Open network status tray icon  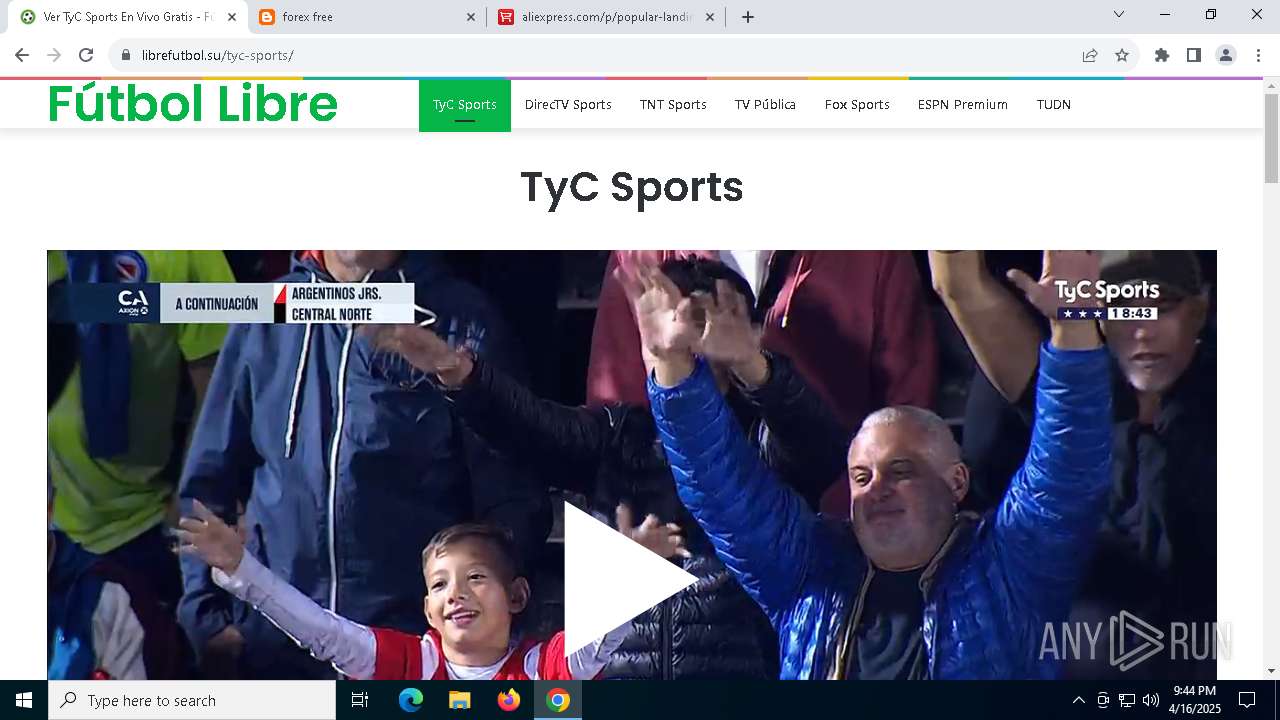click(1127, 700)
